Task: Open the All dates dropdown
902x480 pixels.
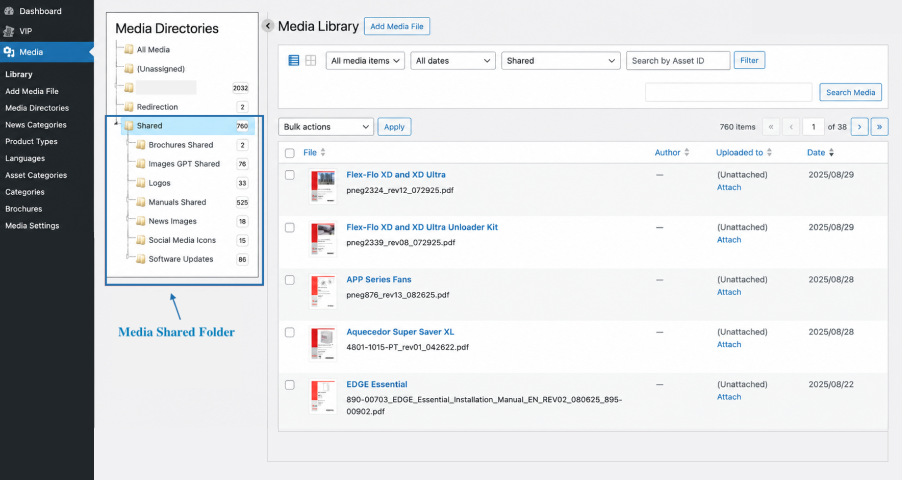Action: tap(453, 60)
